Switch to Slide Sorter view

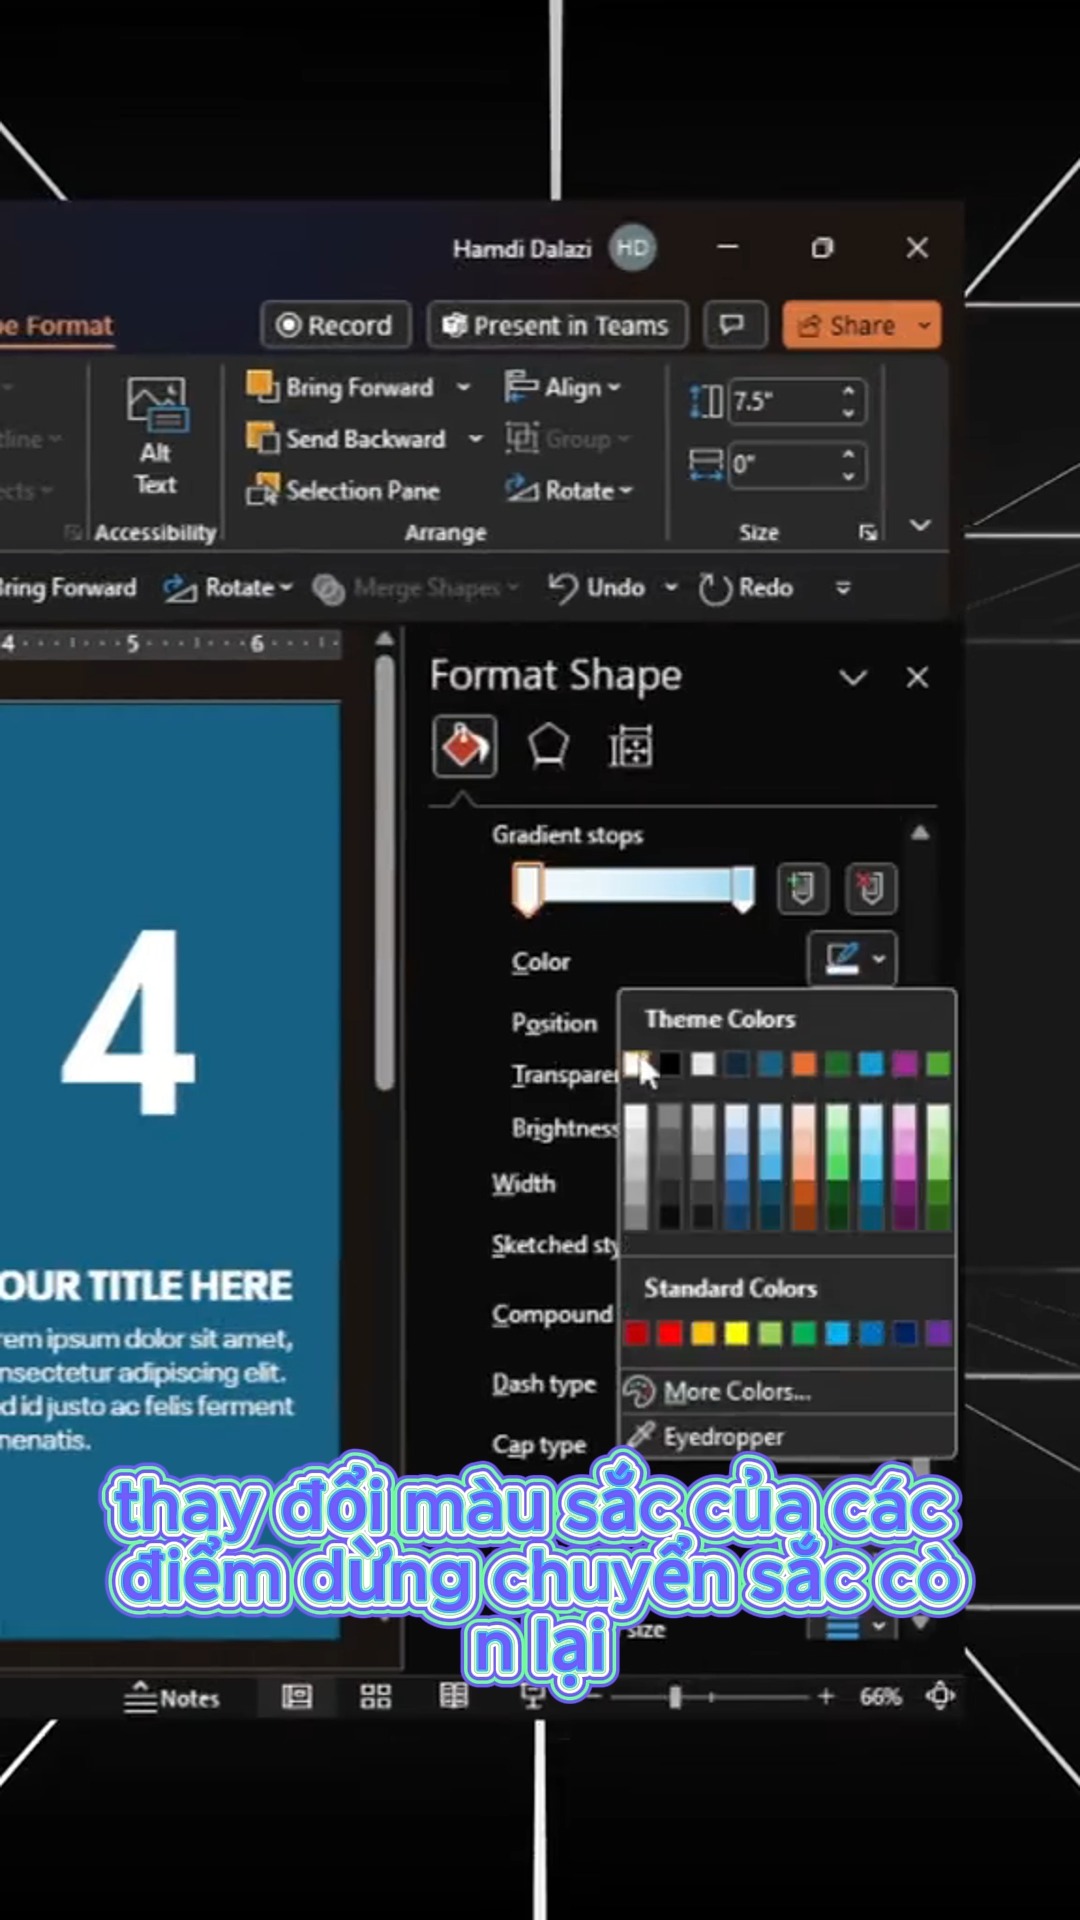click(376, 1696)
